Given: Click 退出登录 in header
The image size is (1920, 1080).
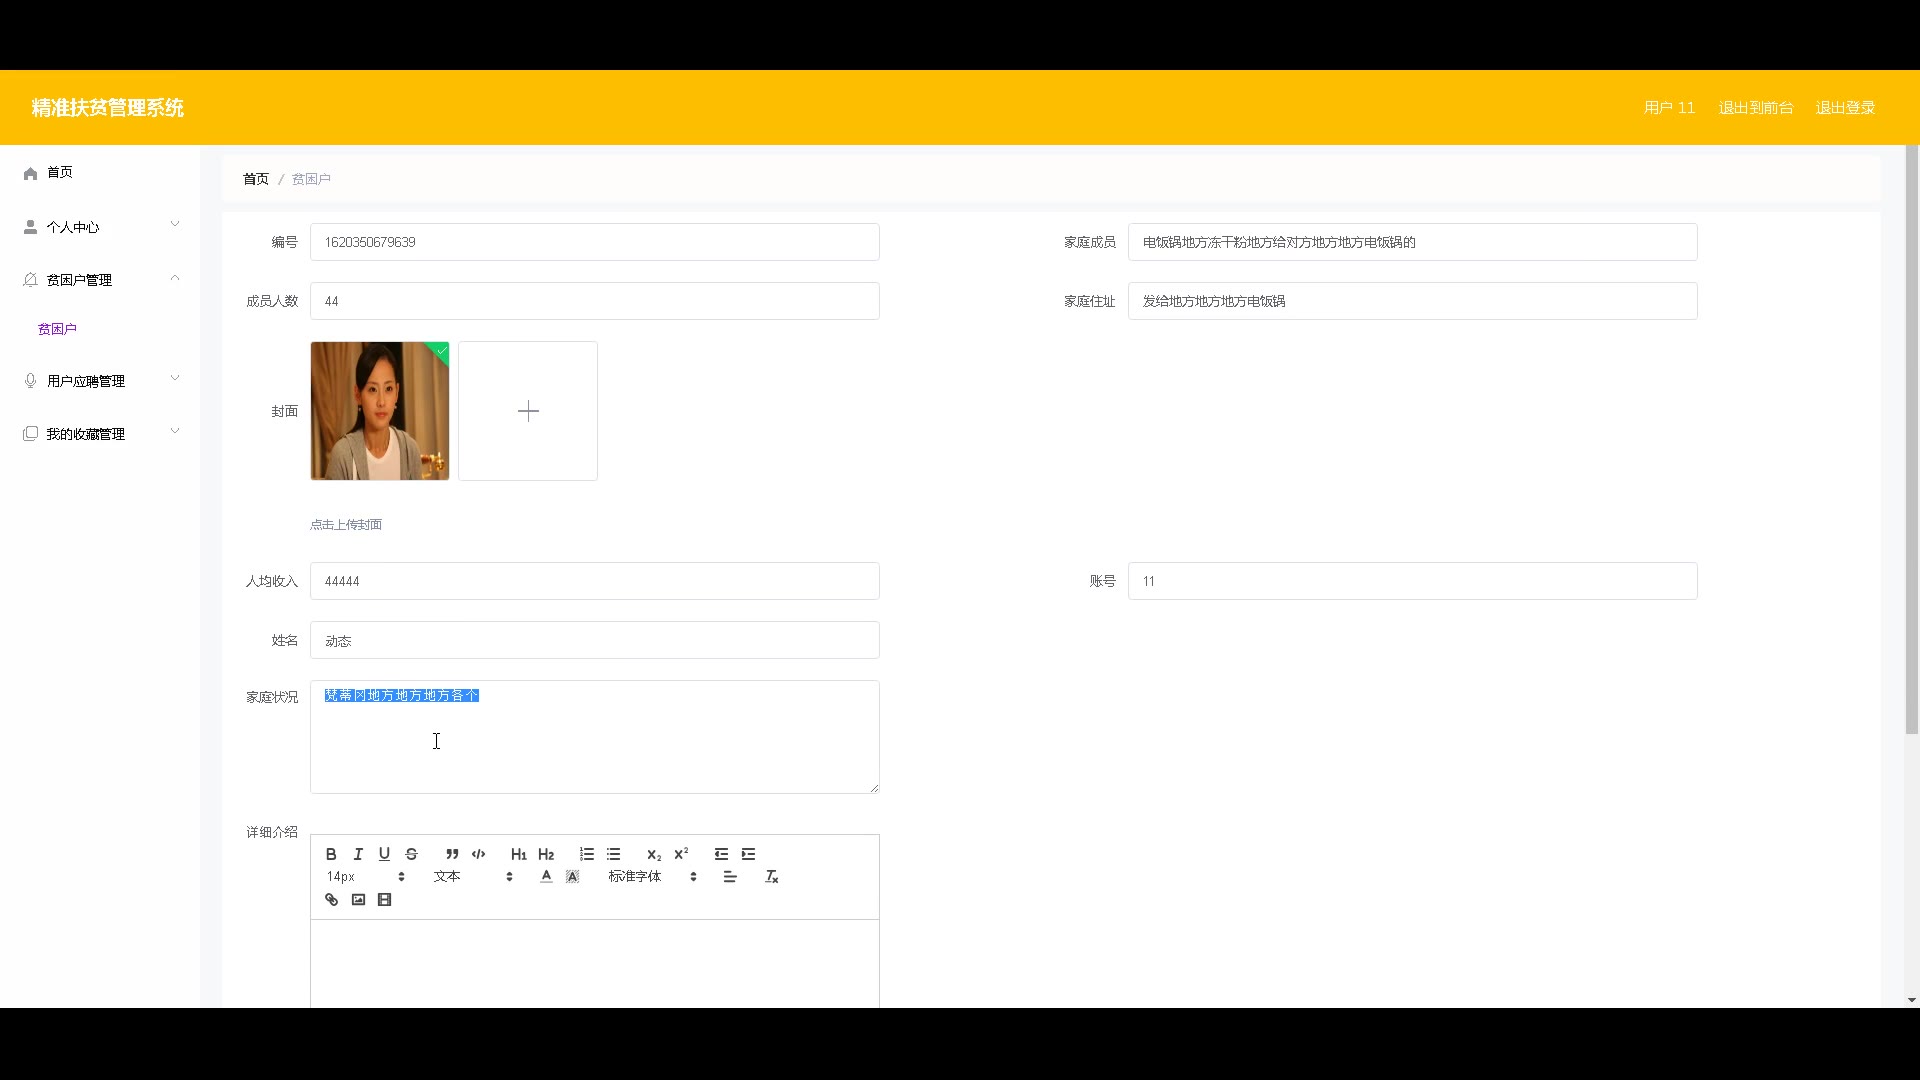Looking at the screenshot, I should [x=1845, y=108].
